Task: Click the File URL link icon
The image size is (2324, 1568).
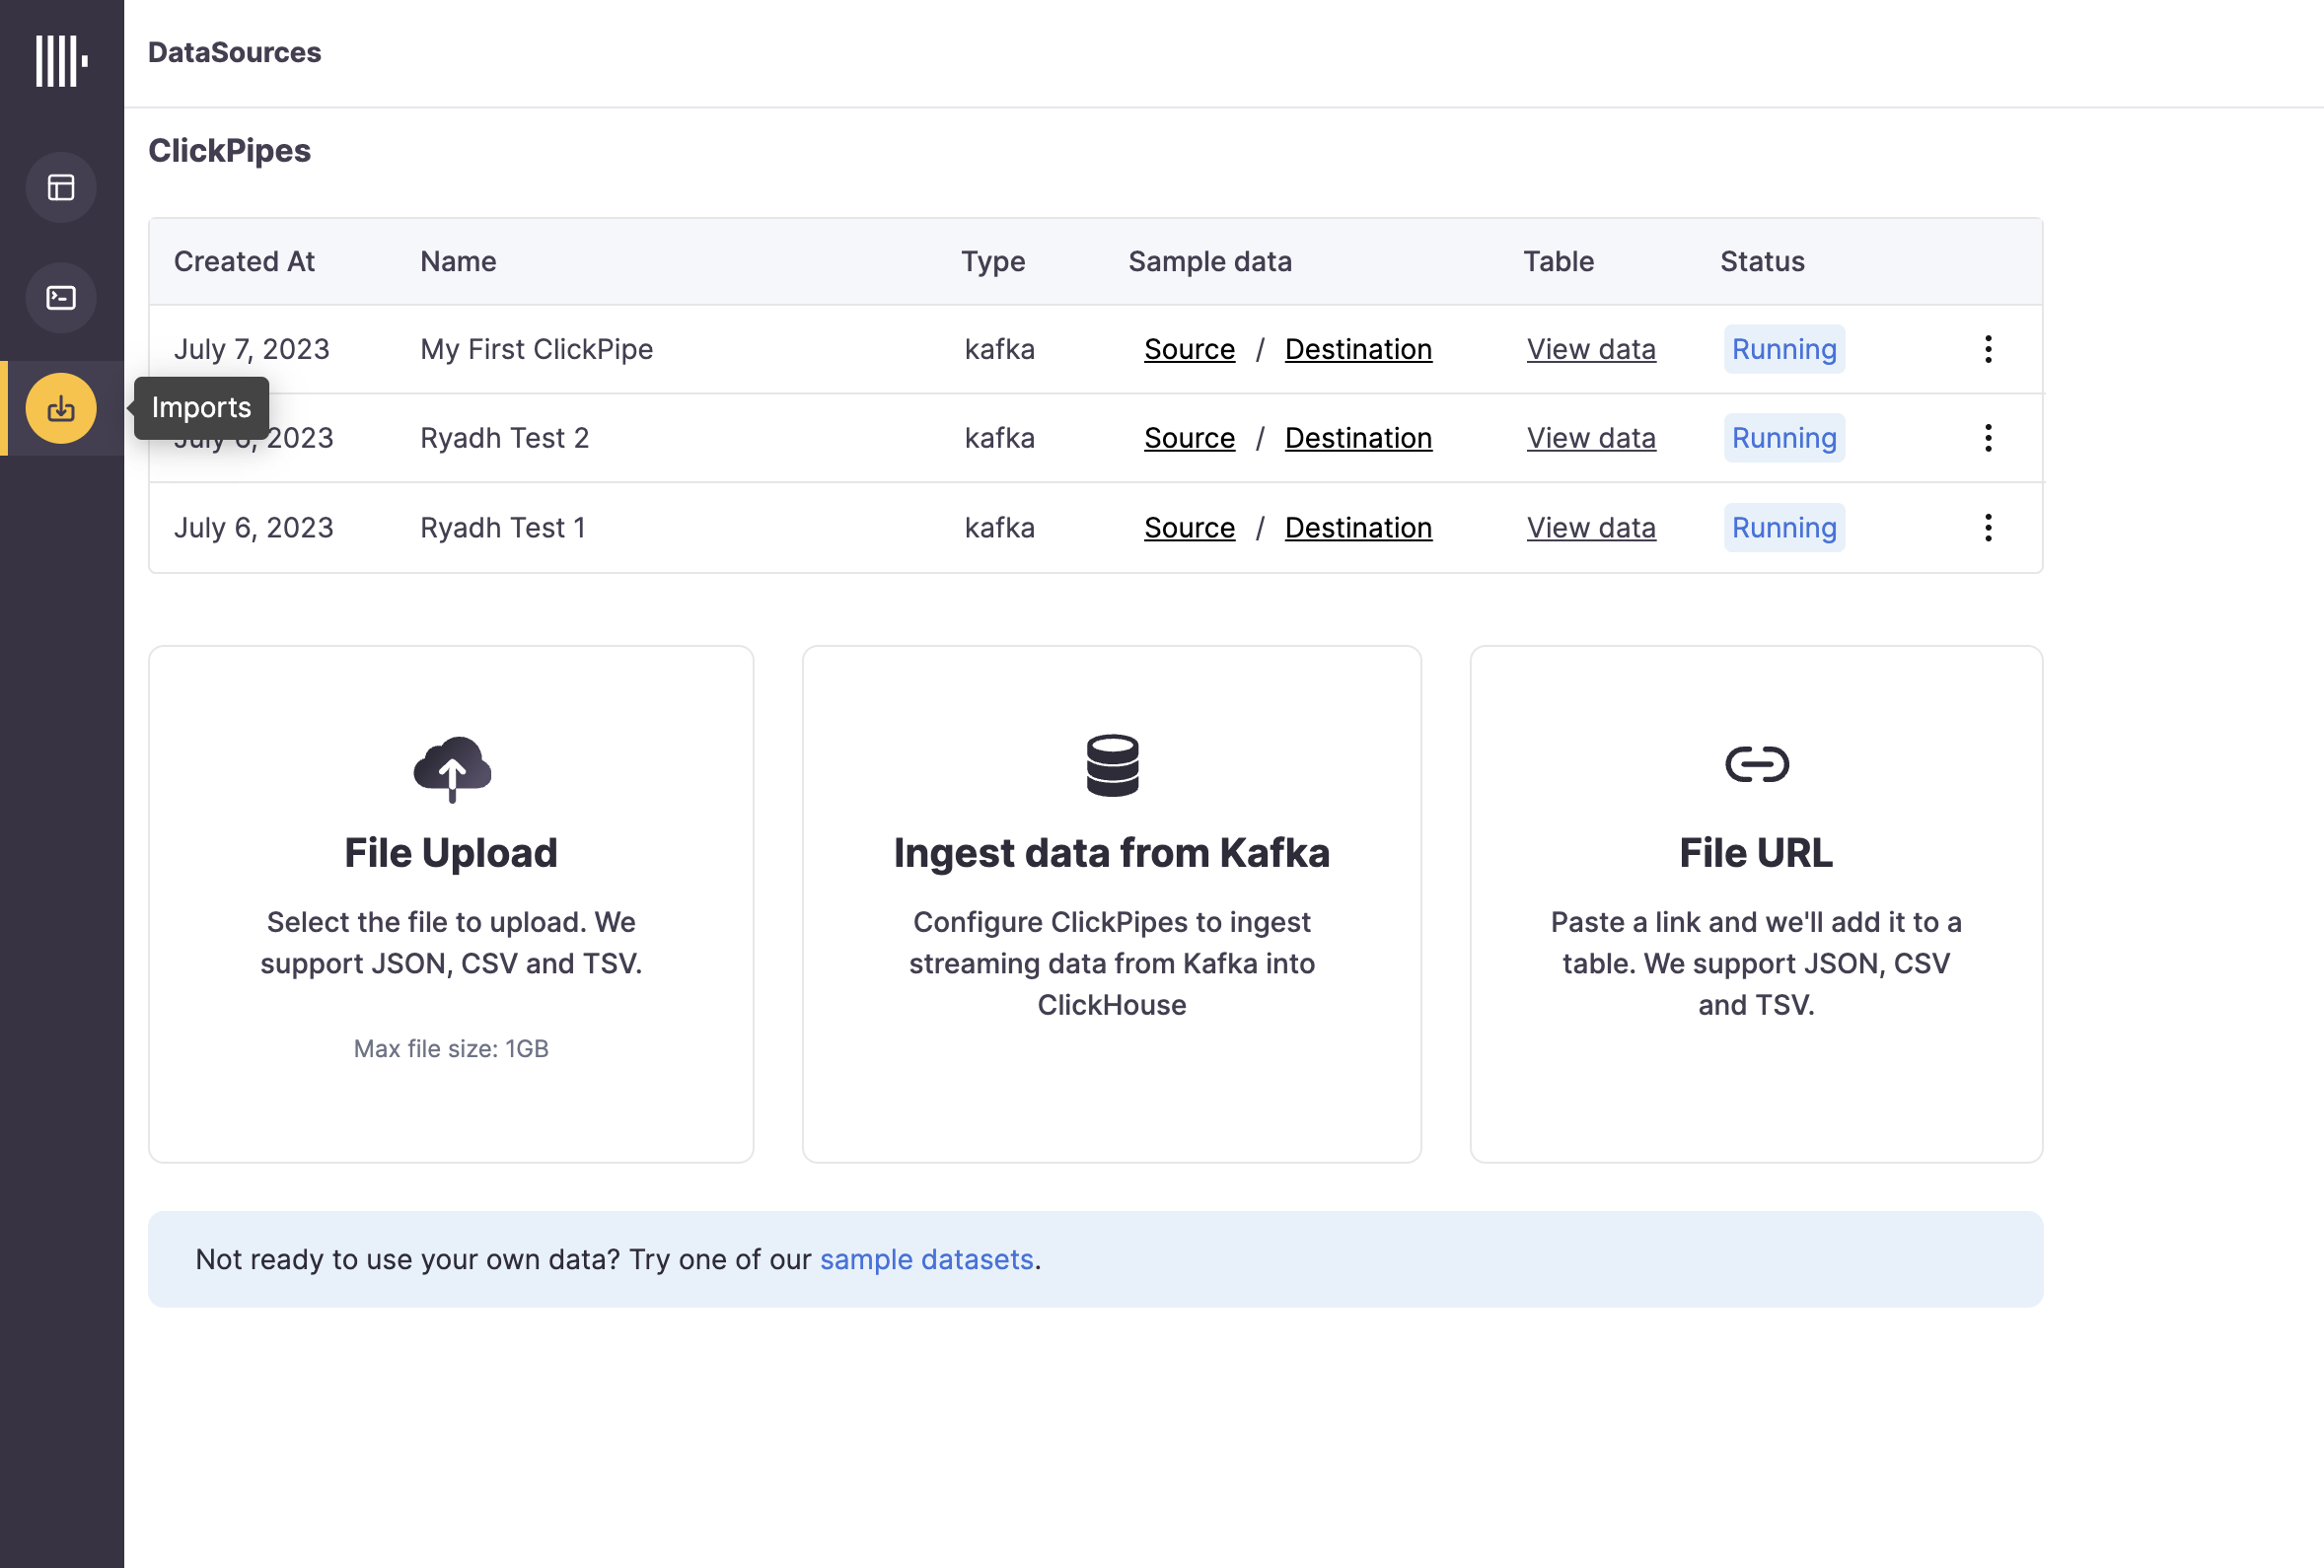Action: pyautogui.click(x=1757, y=765)
